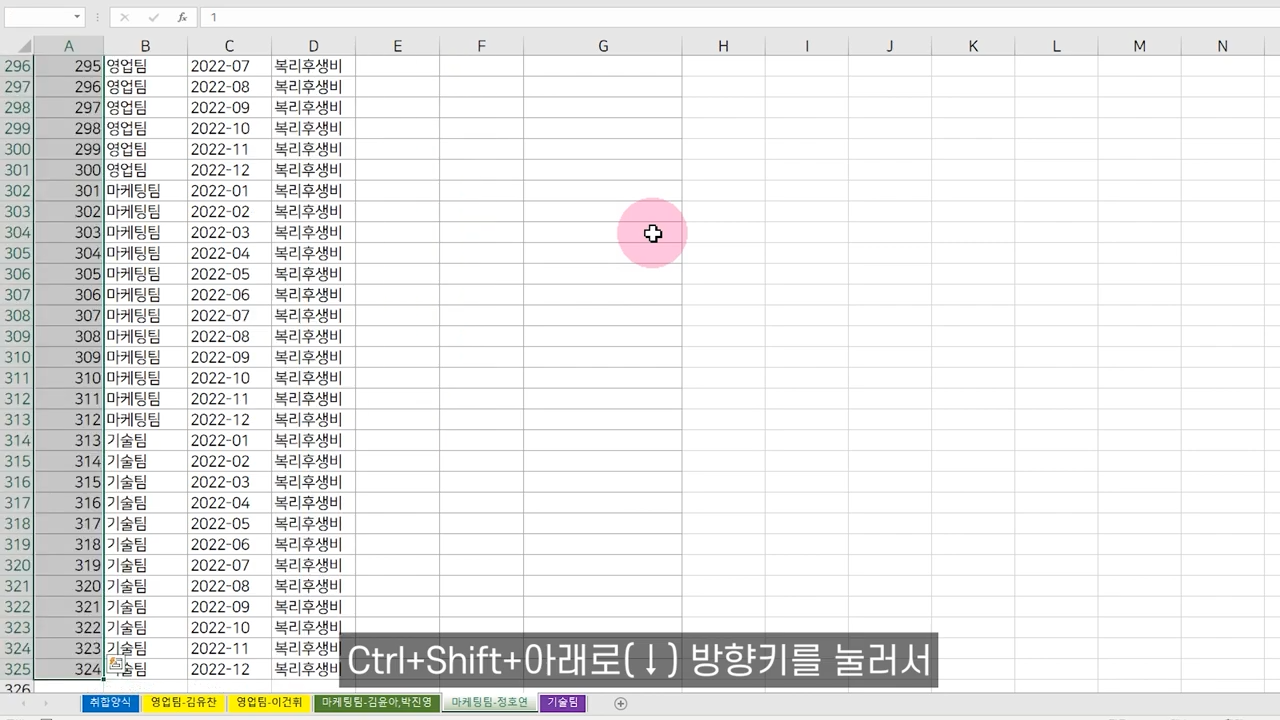Select column D header
This screenshot has height=720, width=1280.
[313, 46]
